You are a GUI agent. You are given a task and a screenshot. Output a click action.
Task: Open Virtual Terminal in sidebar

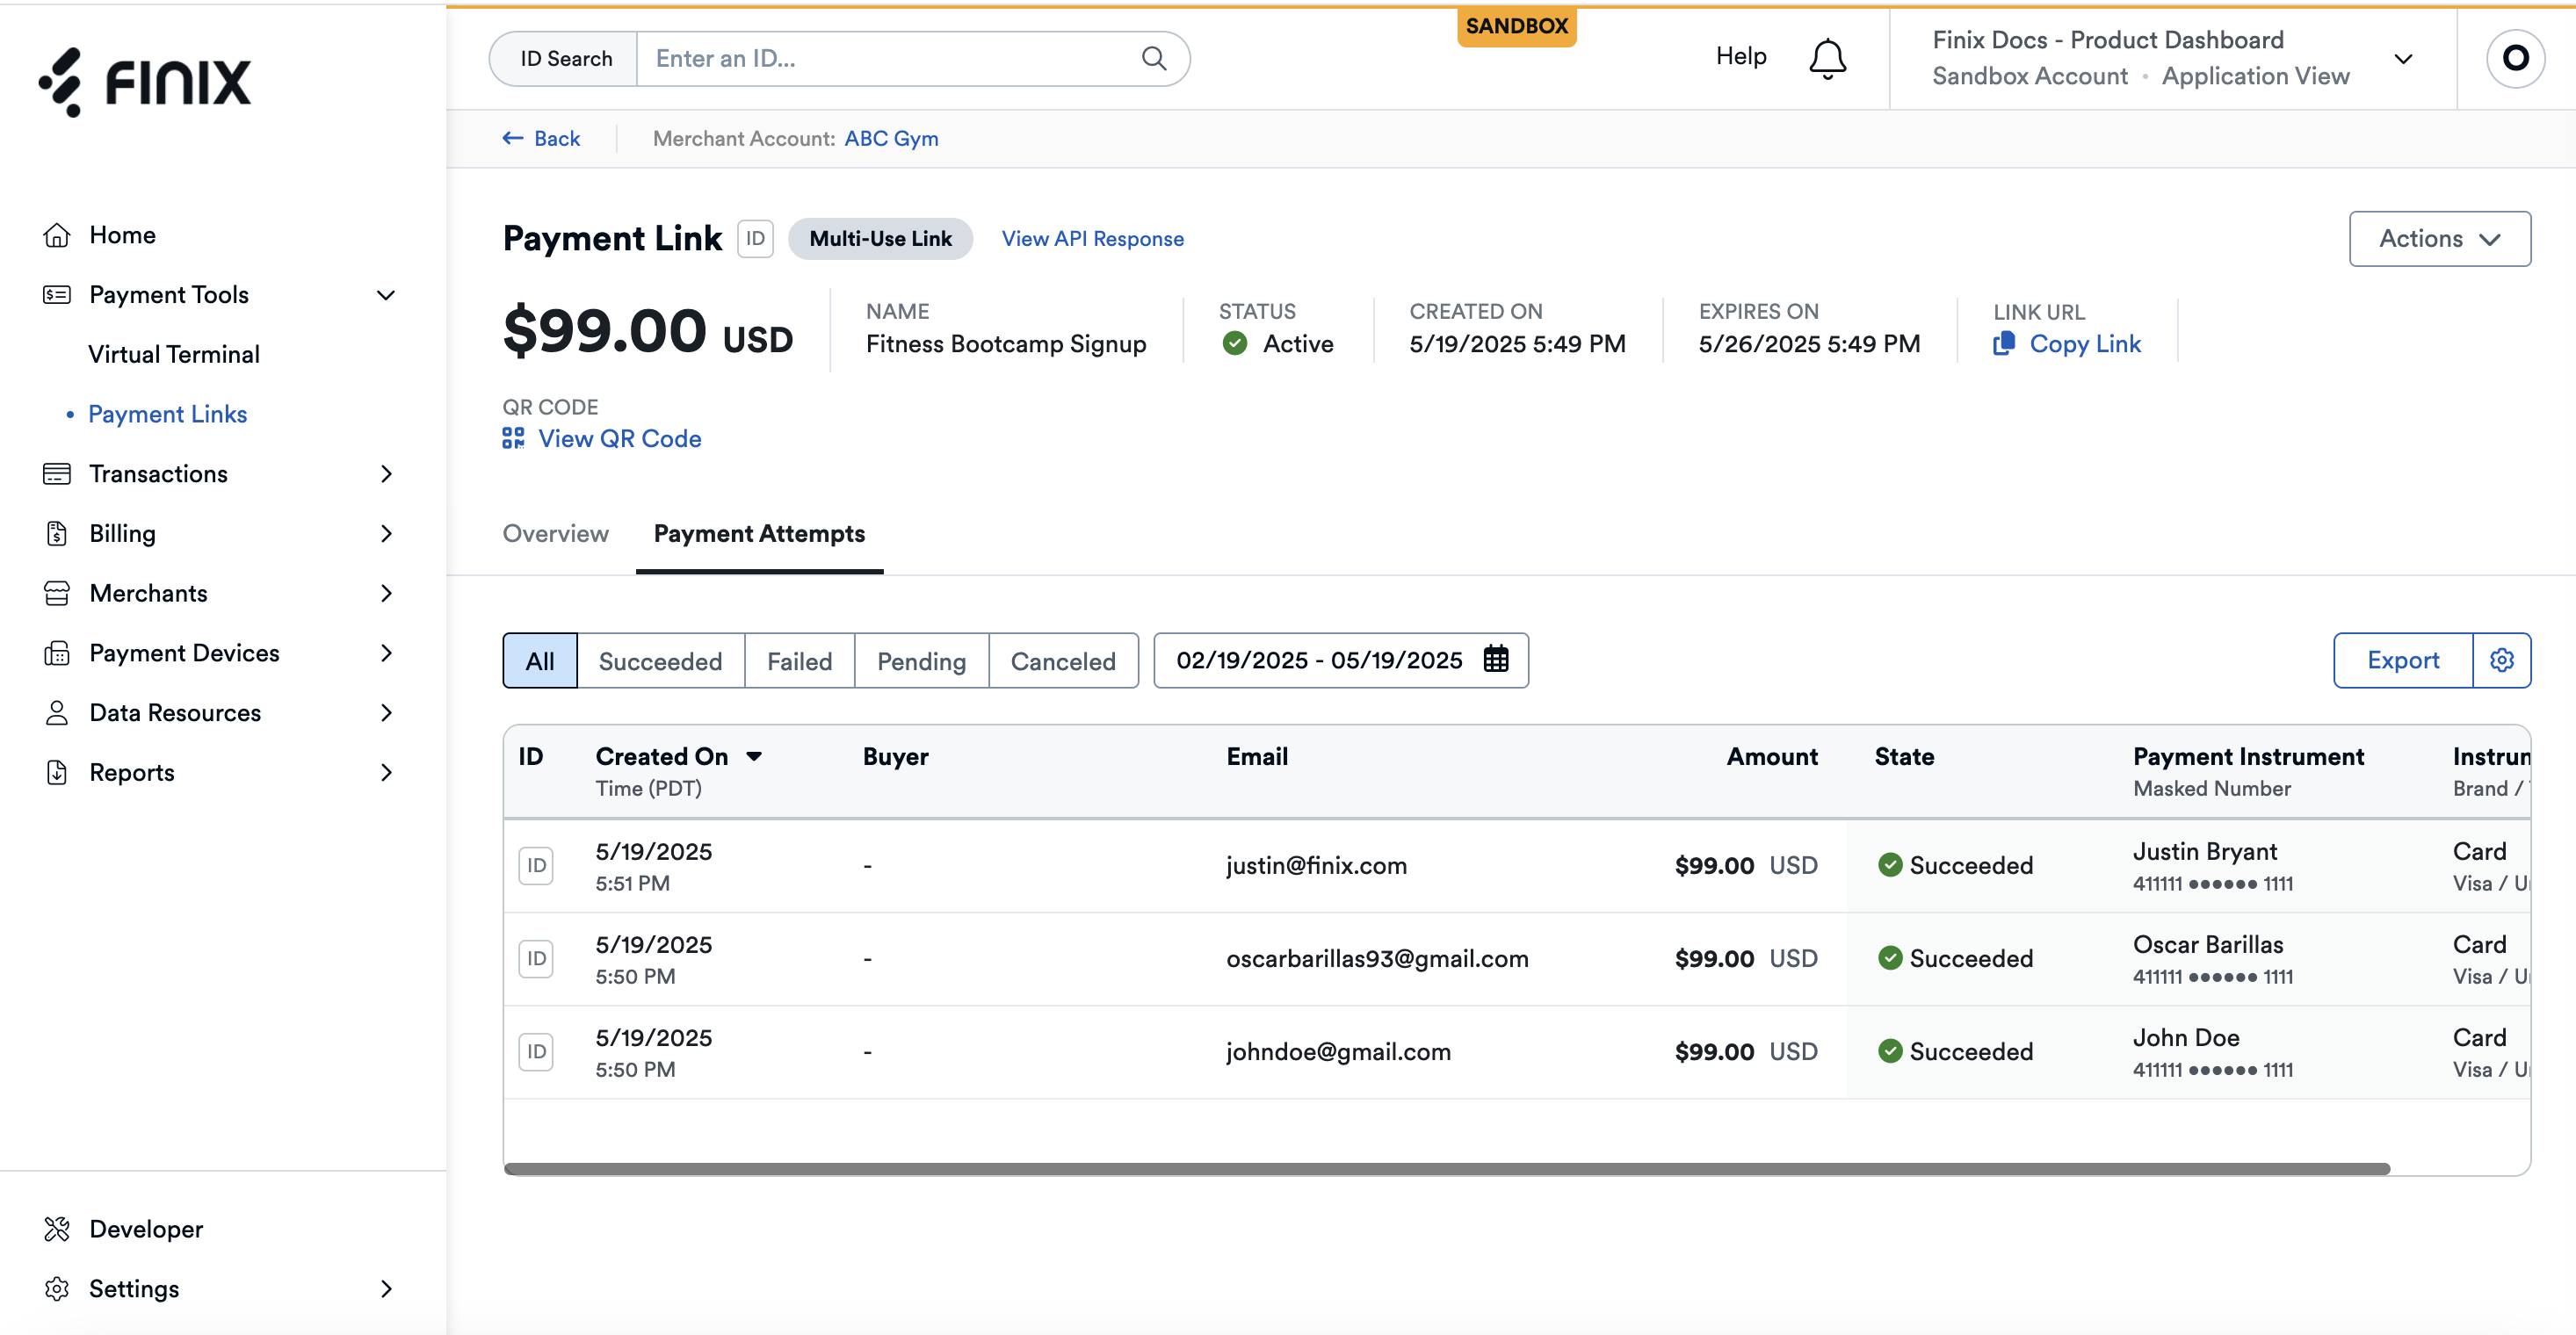(x=174, y=355)
